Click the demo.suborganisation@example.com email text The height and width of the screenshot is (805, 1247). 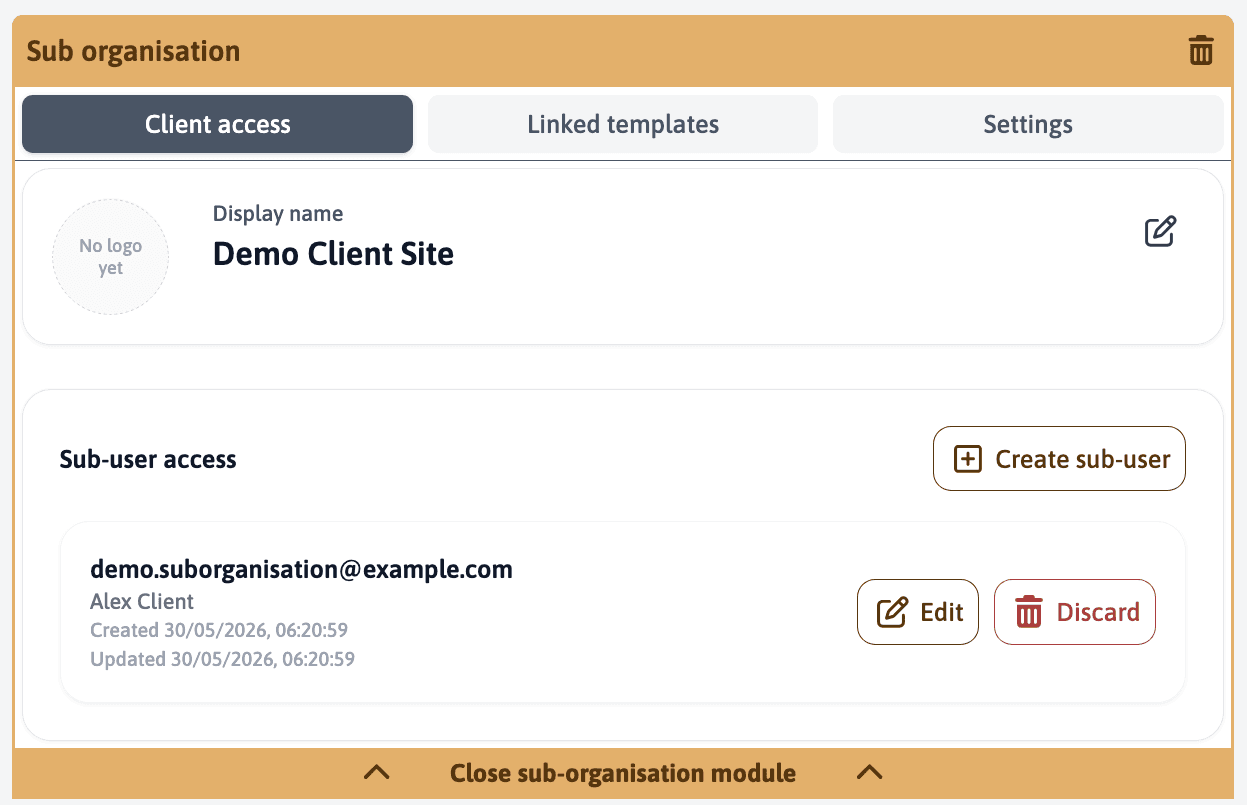coord(301,569)
